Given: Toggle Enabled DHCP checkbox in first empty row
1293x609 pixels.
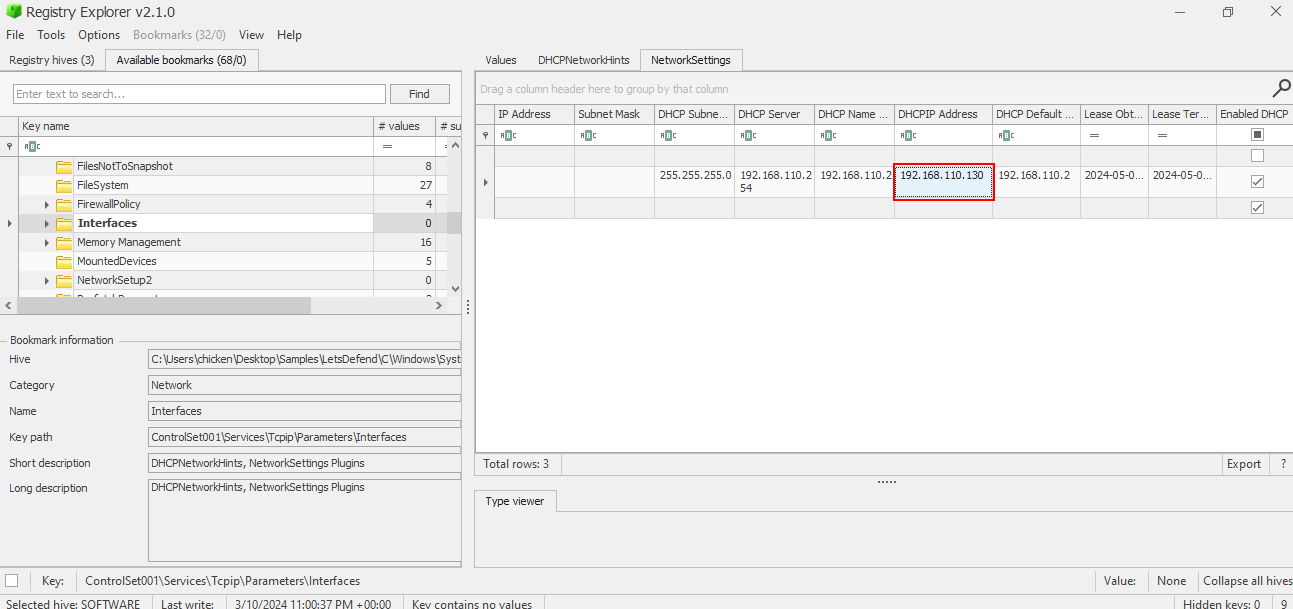Looking at the screenshot, I should click(x=1257, y=156).
